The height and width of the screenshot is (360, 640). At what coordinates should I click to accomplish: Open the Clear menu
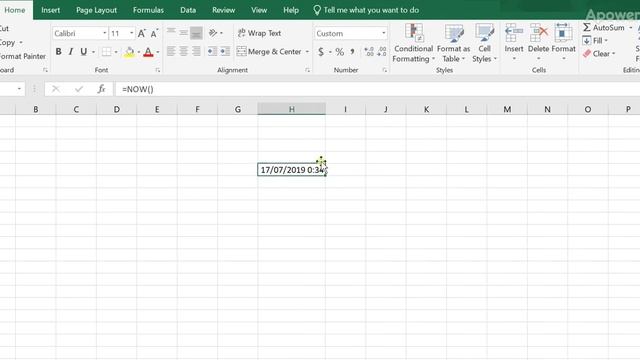(599, 53)
